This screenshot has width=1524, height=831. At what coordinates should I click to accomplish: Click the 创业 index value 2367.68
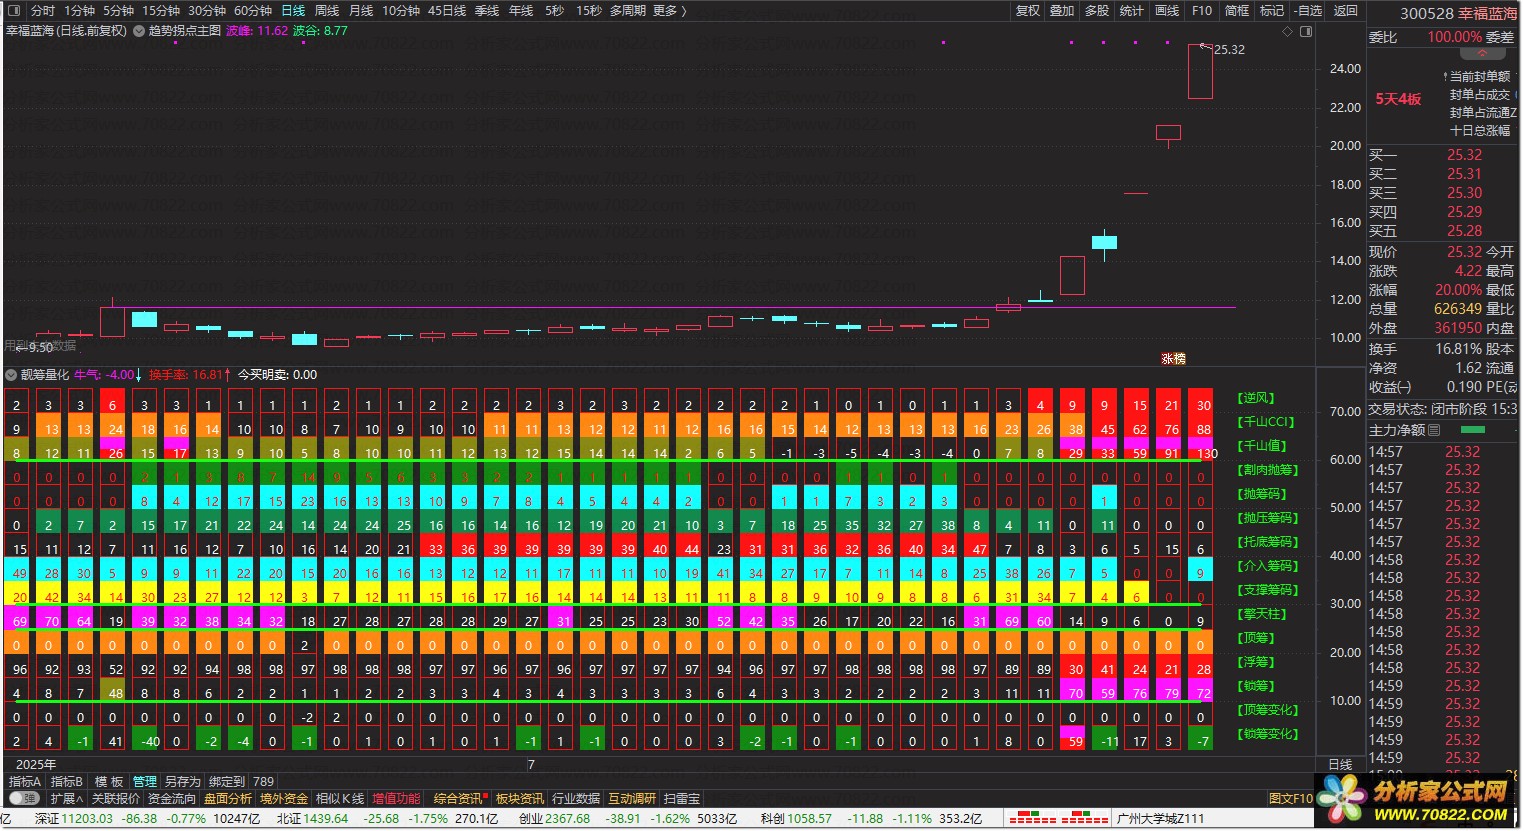coord(567,819)
